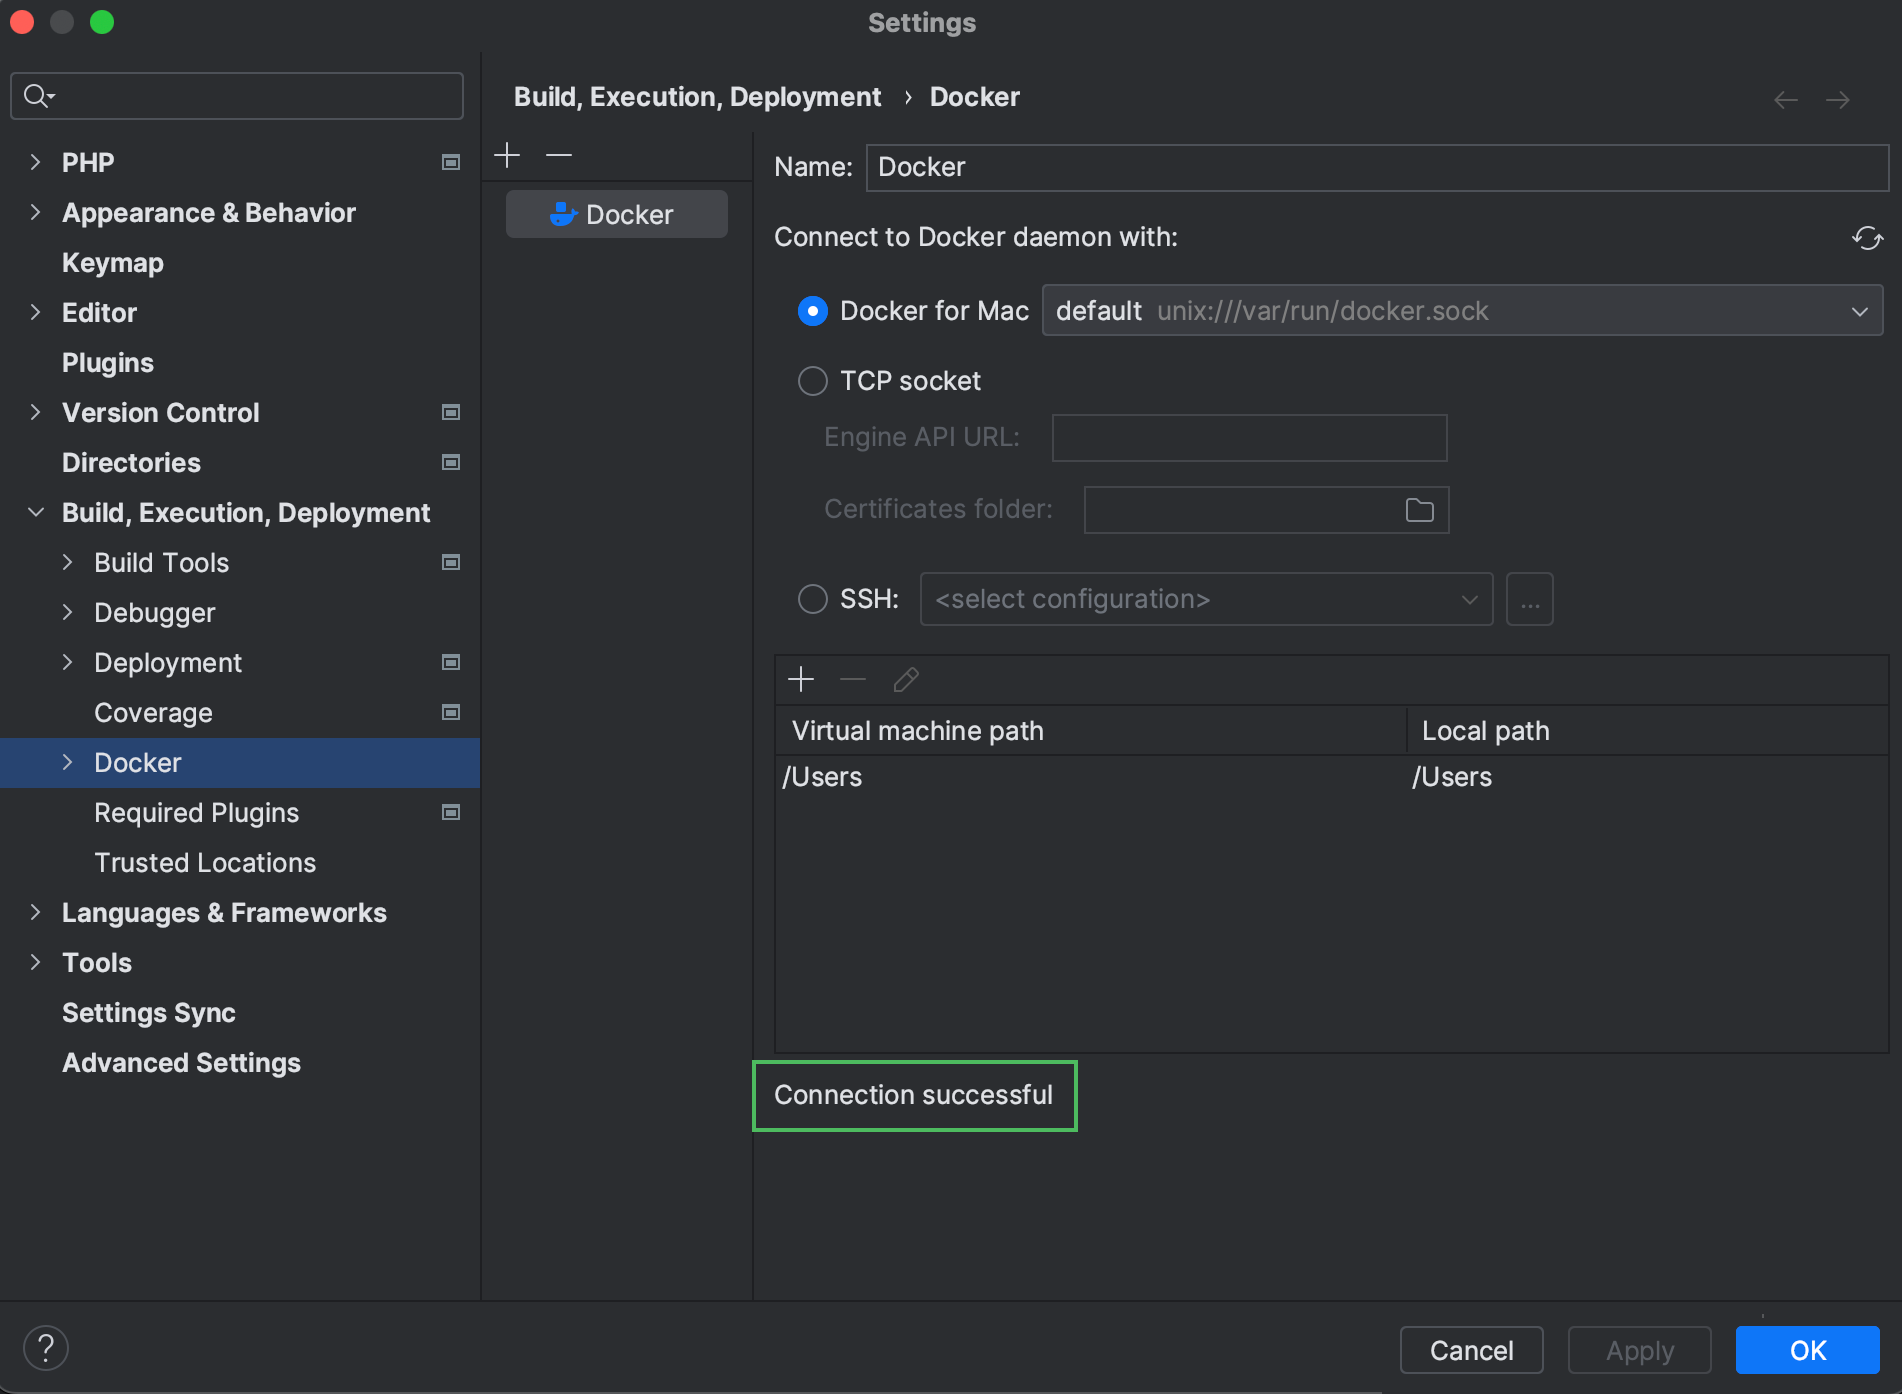Select the SSH connection radio button
The height and width of the screenshot is (1394, 1902).
click(x=813, y=598)
